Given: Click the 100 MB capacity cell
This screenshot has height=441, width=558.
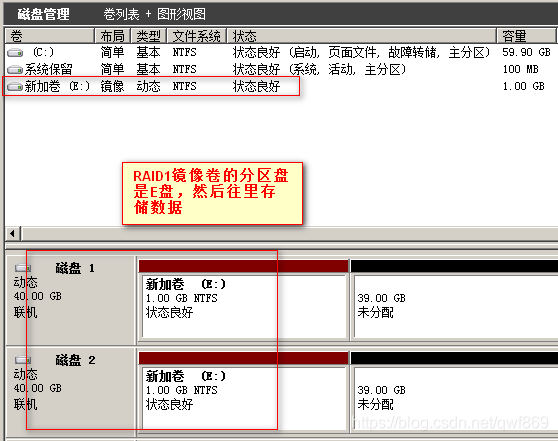Looking at the screenshot, I should point(520,69).
